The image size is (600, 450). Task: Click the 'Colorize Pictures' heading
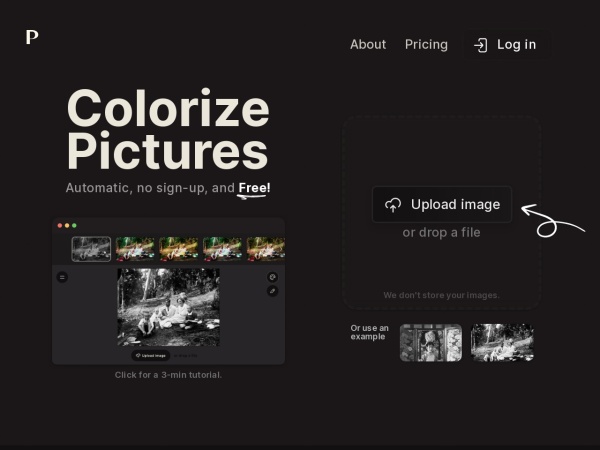[x=168, y=129]
